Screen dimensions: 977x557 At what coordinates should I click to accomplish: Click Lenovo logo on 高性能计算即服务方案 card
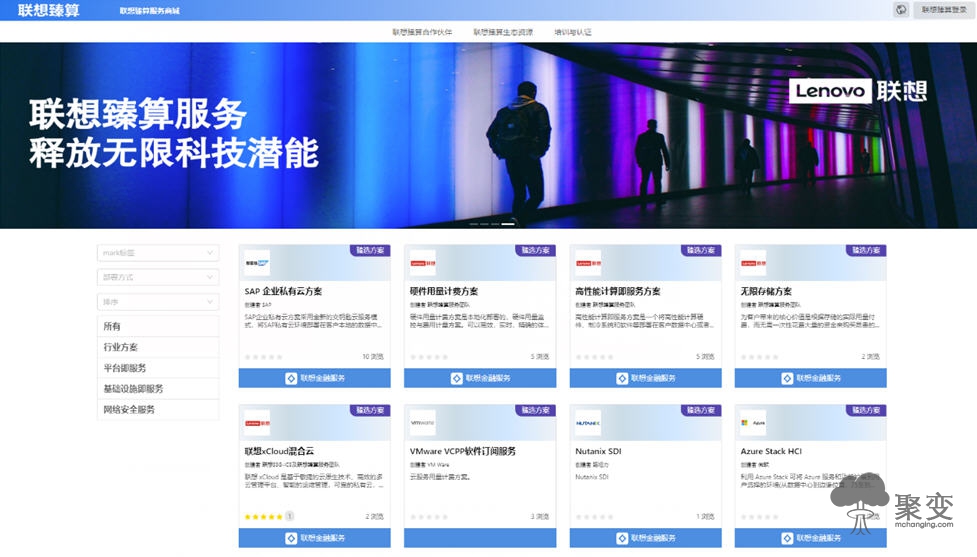[x=588, y=263]
